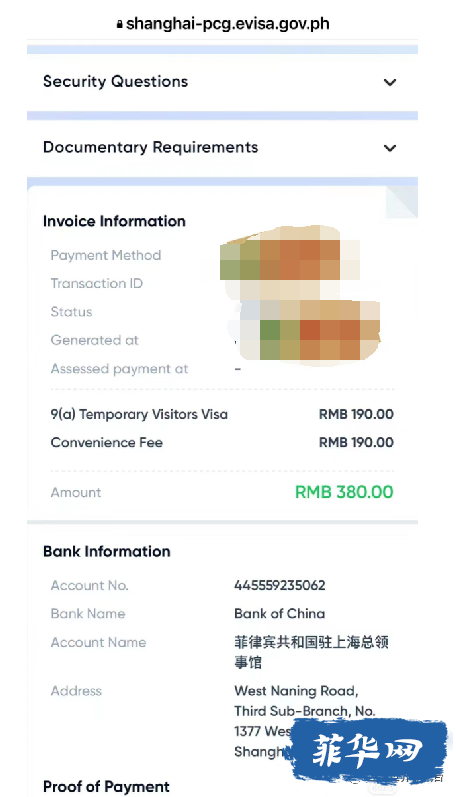Click the Chinese account name text

(x=311, y=652)
